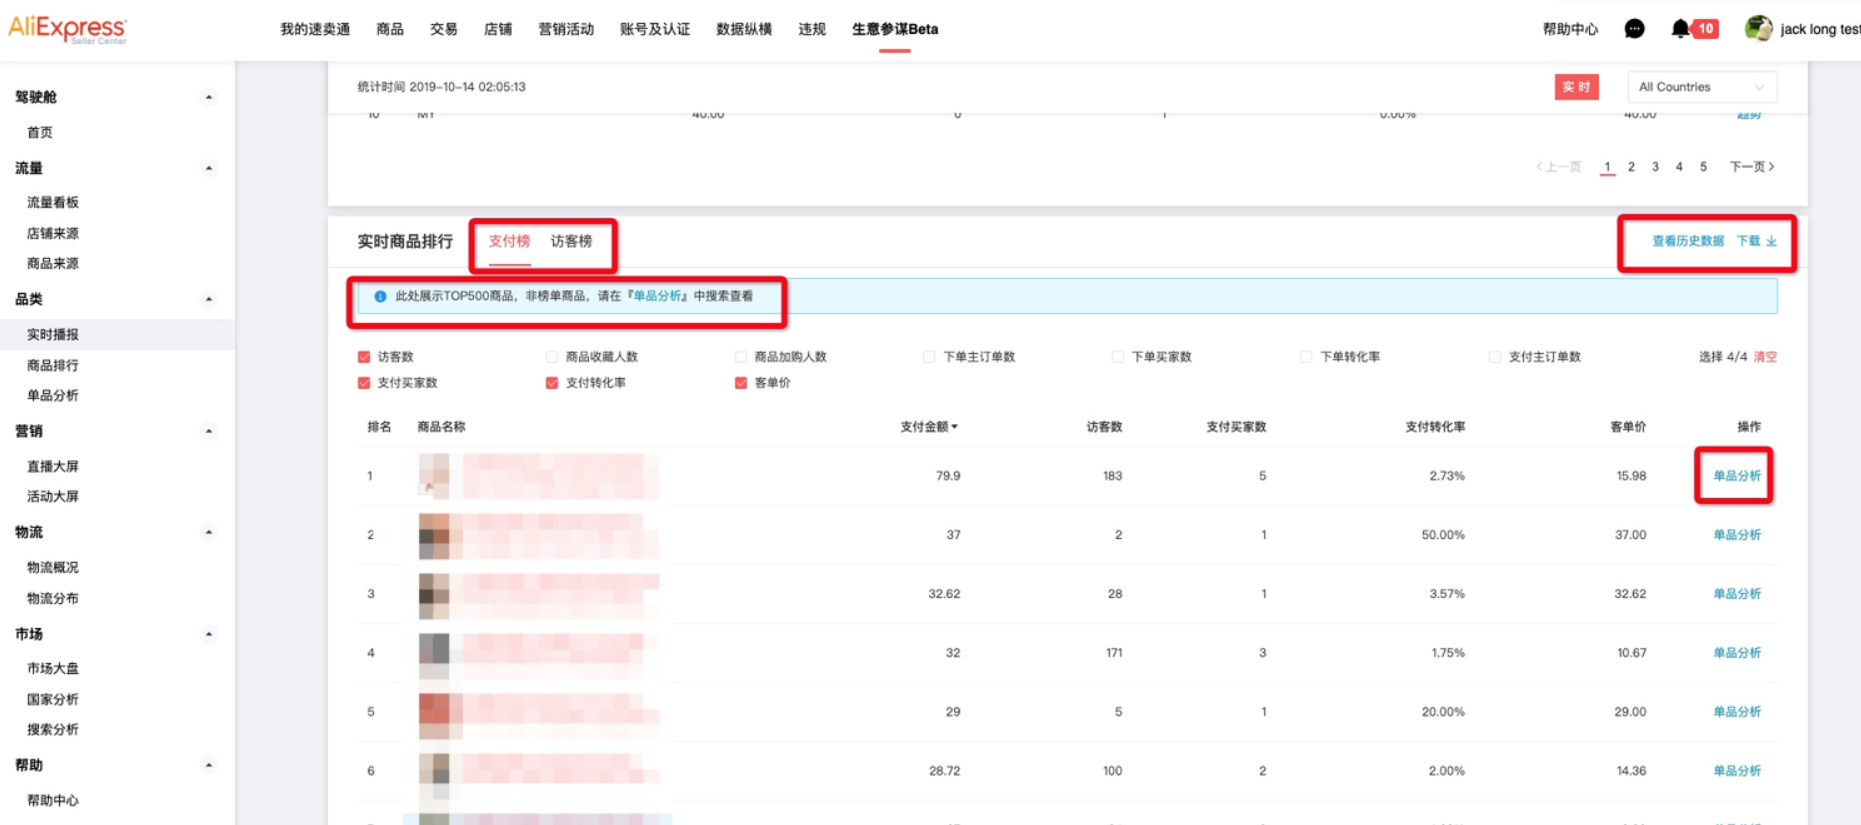The width and height of the screenshot is (1861, 825).
Task: Enable the 商品收藏人数 checkbox
Action: click(552, 357)
